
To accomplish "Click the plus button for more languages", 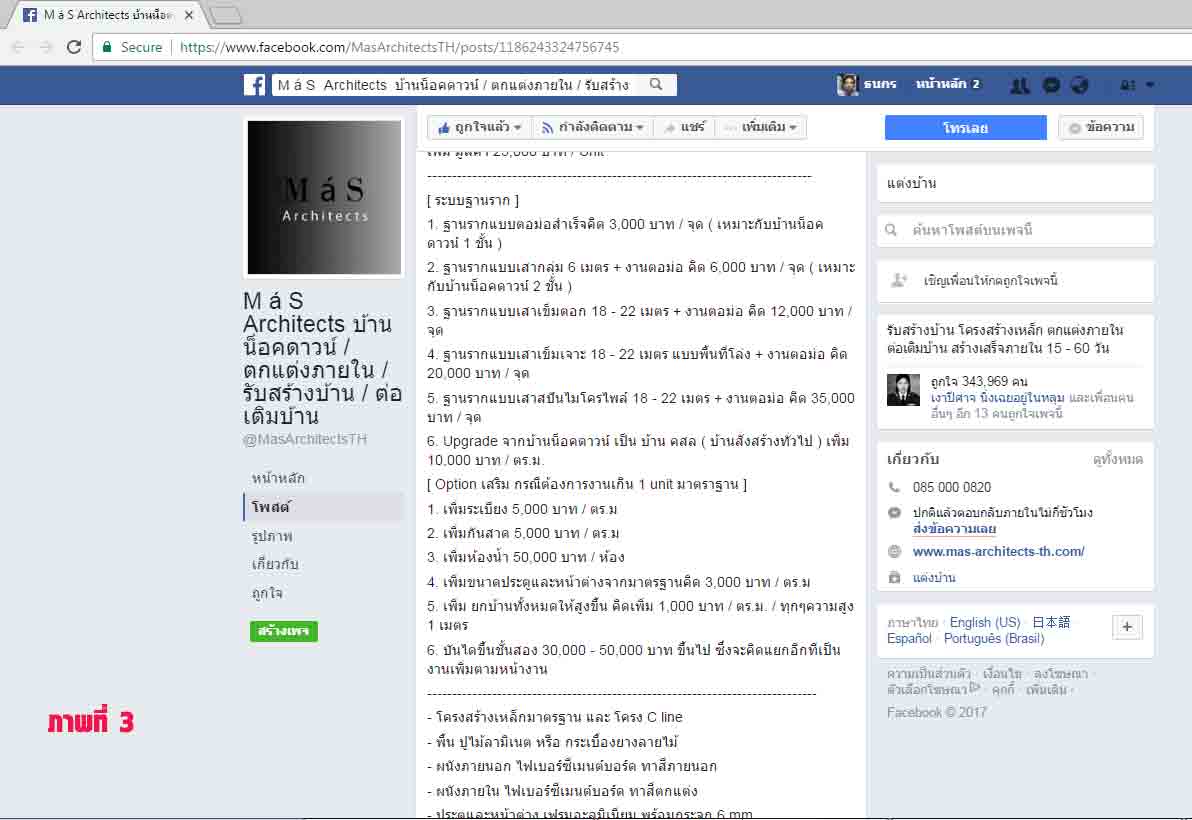I will coord(1127,627).
